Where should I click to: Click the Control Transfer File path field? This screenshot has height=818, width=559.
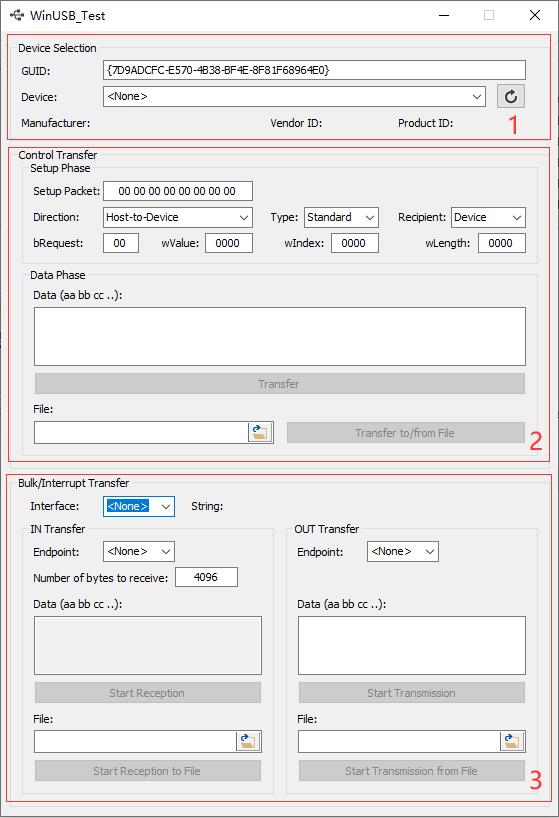[141, 432]
